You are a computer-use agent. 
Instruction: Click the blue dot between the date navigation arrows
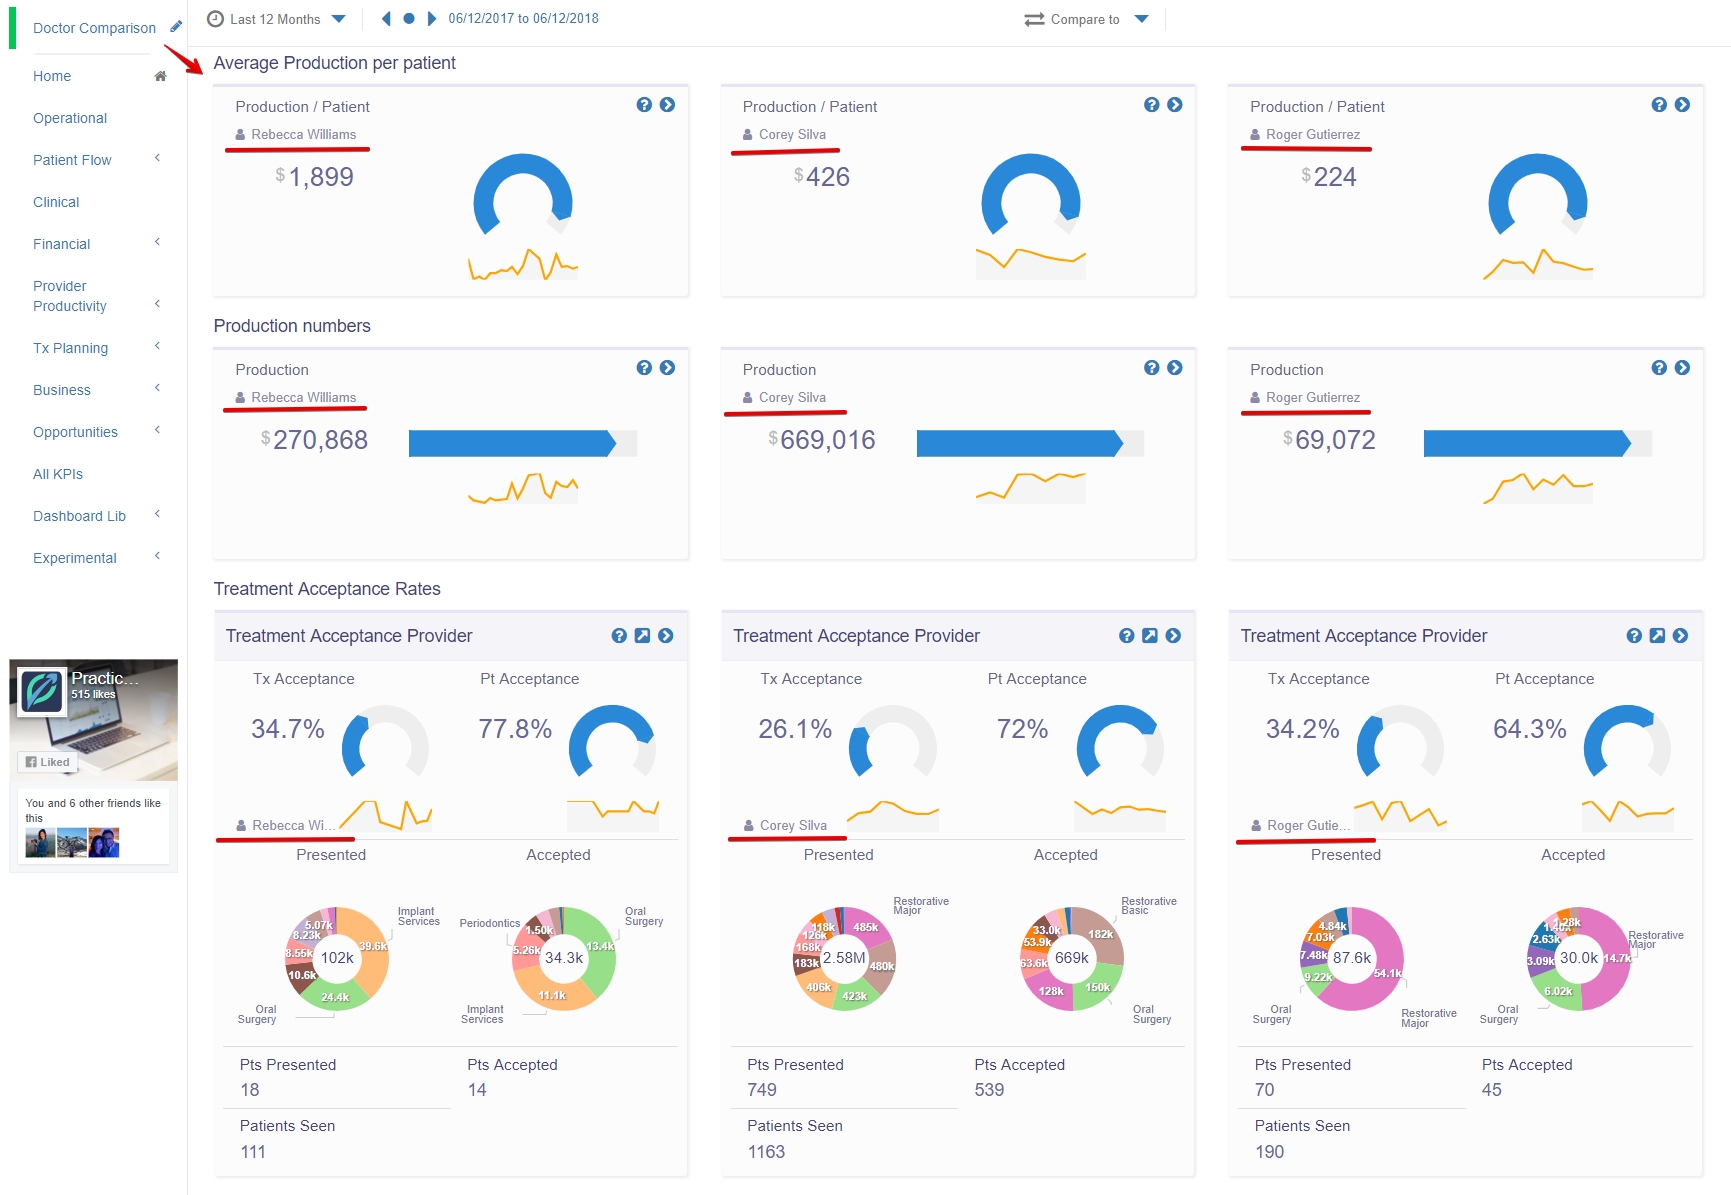(x=408, y=17)
